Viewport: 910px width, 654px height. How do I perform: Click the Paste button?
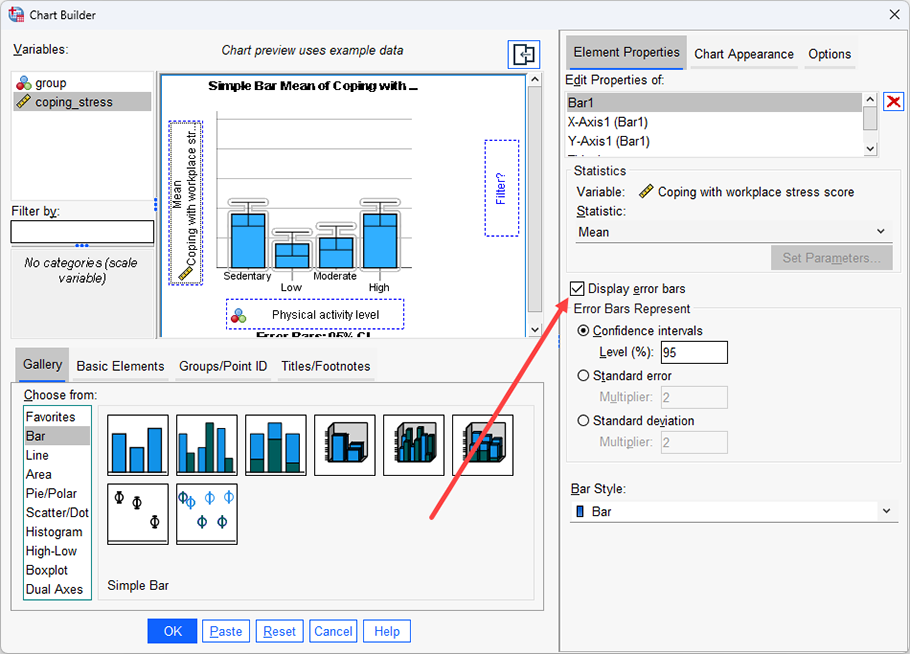226,631
